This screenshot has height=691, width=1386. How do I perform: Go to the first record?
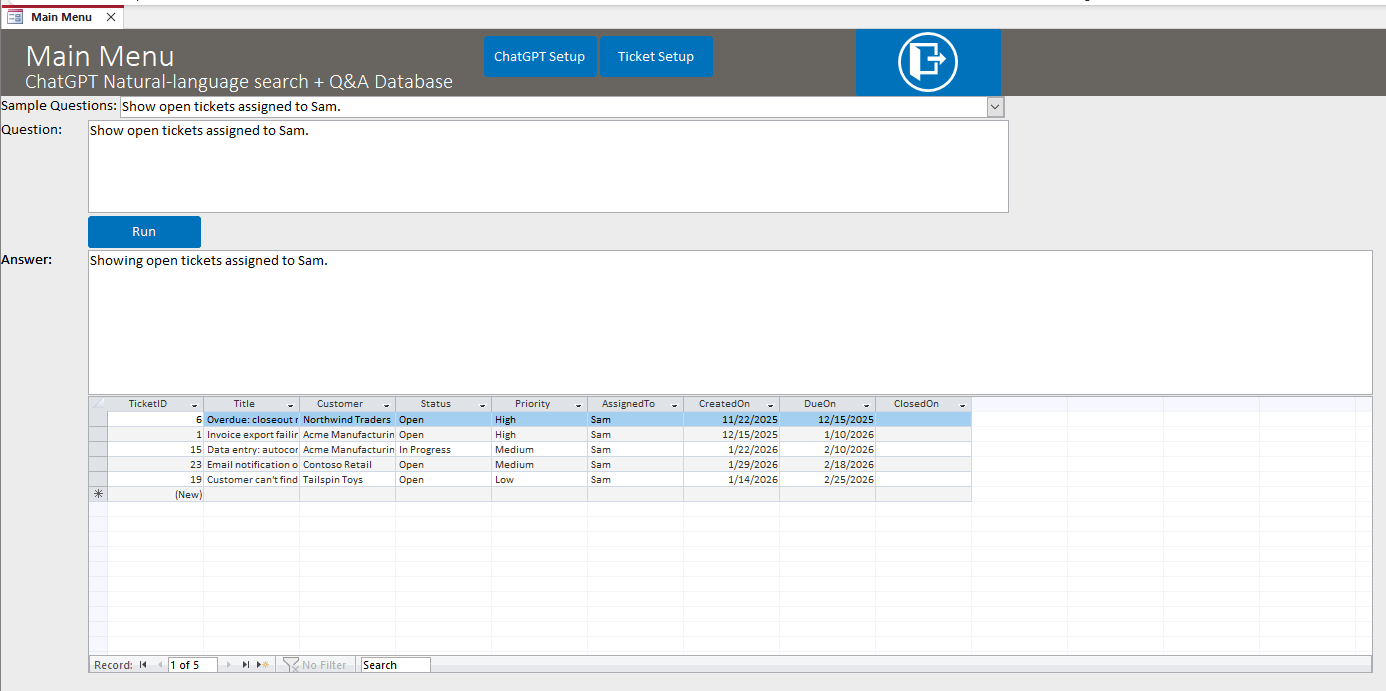click(143, 665)
